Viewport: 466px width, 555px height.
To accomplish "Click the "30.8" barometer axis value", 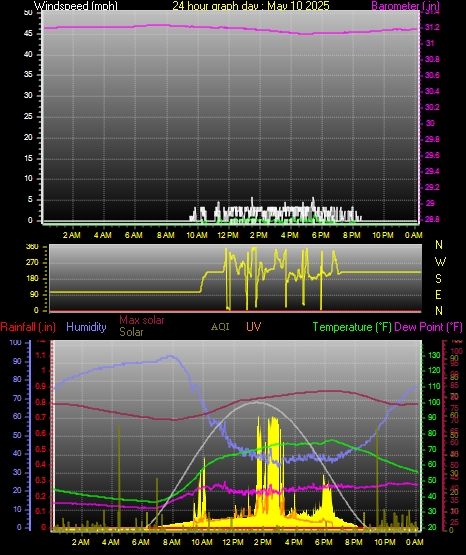I will (432, 59).
